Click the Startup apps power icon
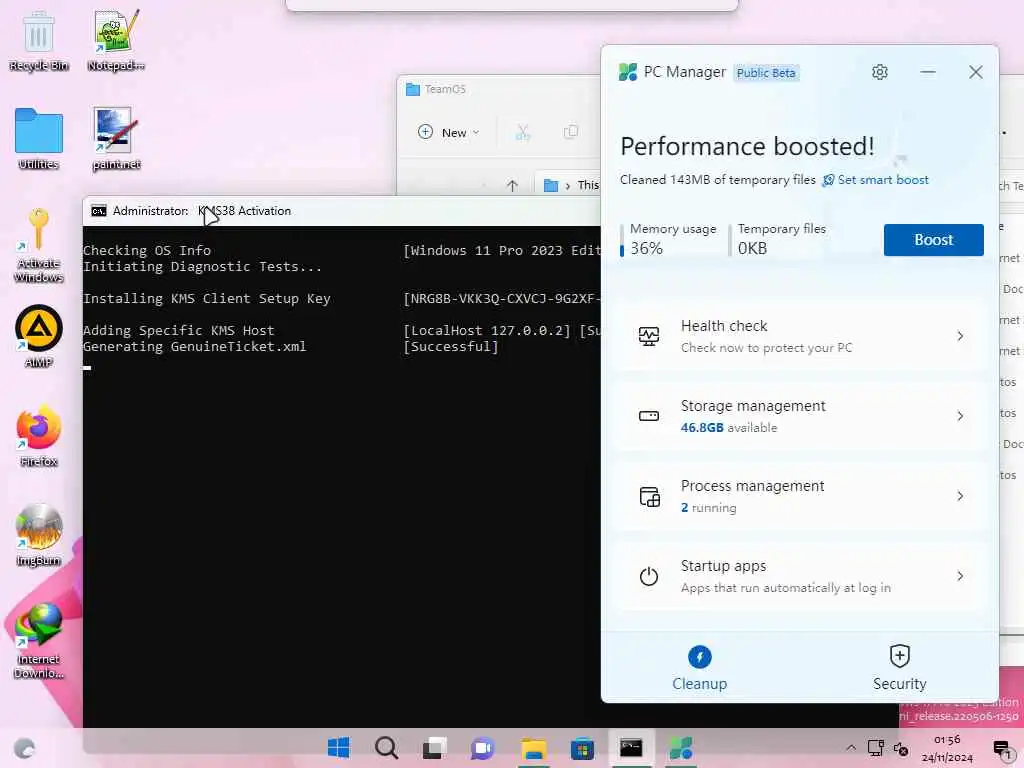 coord(648,576)
